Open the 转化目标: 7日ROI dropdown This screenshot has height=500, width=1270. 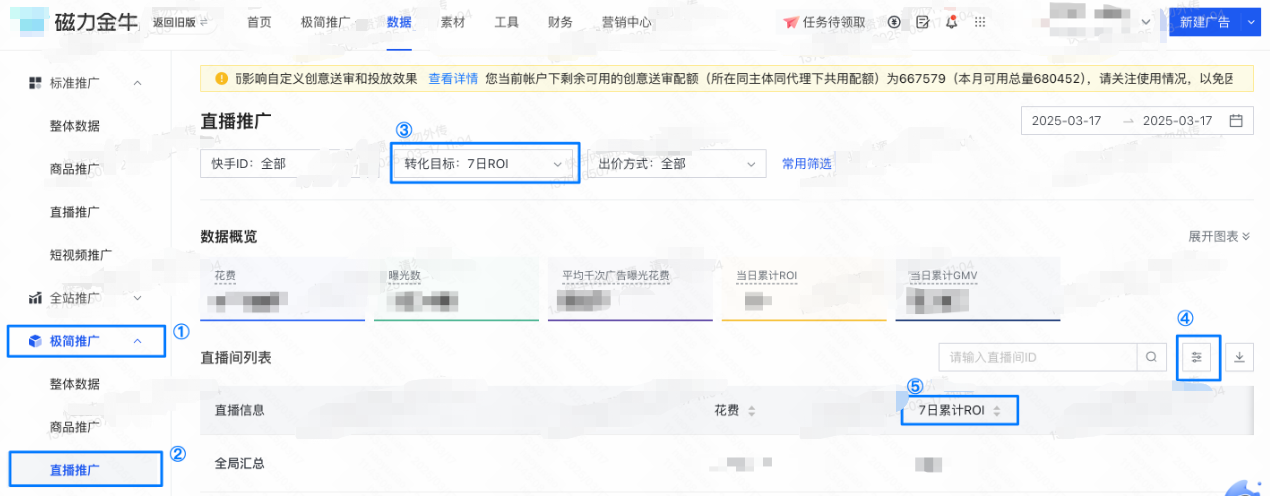tap(485, 163)
